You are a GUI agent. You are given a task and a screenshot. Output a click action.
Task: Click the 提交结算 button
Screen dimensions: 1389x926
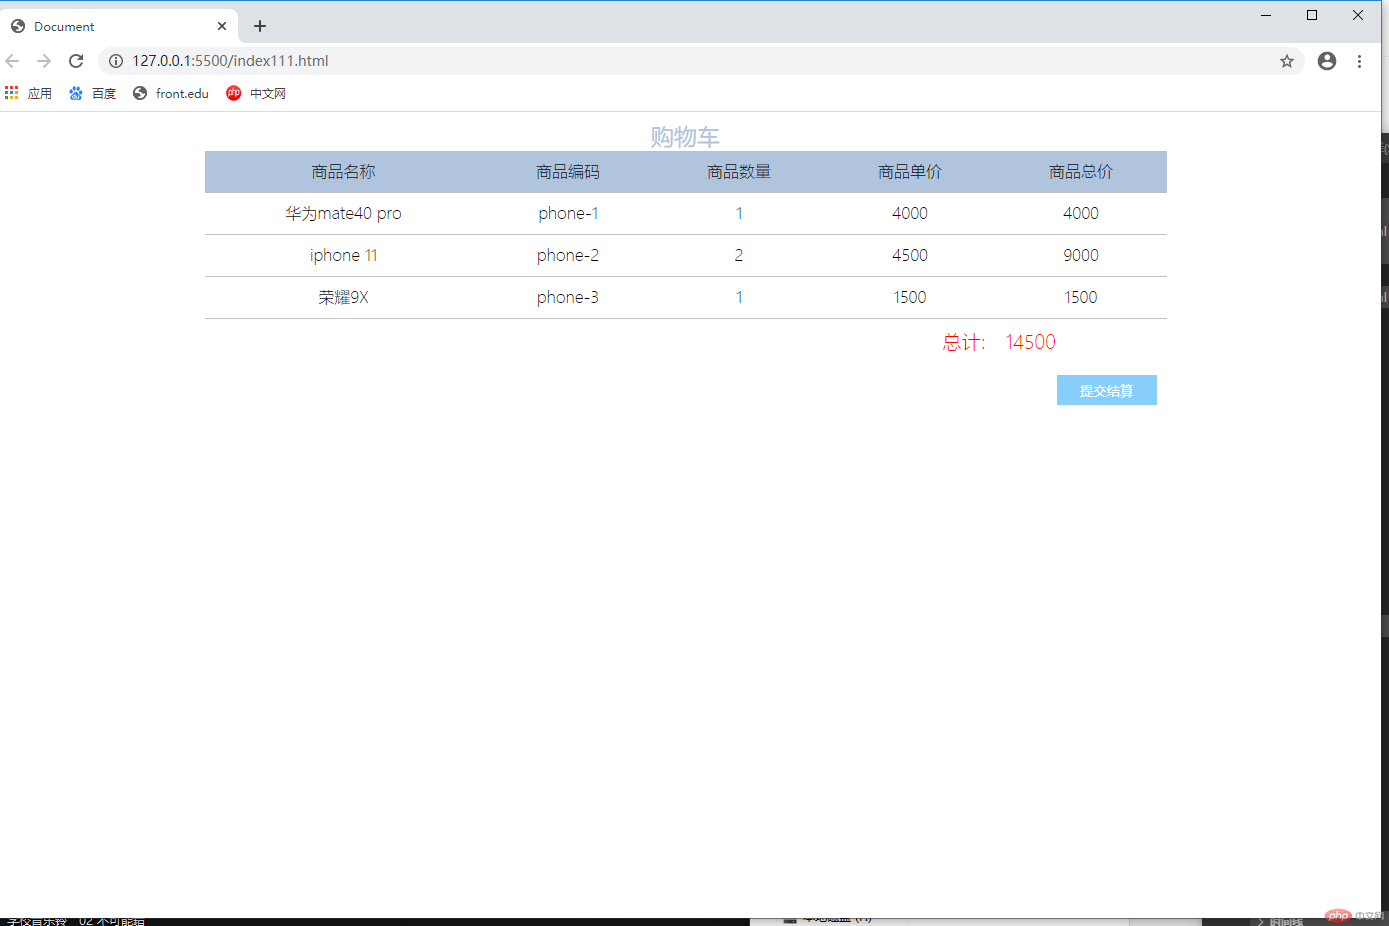1106,390
